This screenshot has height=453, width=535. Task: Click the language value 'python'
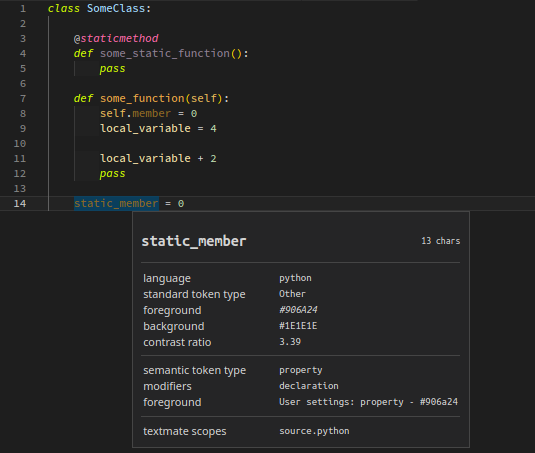[x=295, y=278]
